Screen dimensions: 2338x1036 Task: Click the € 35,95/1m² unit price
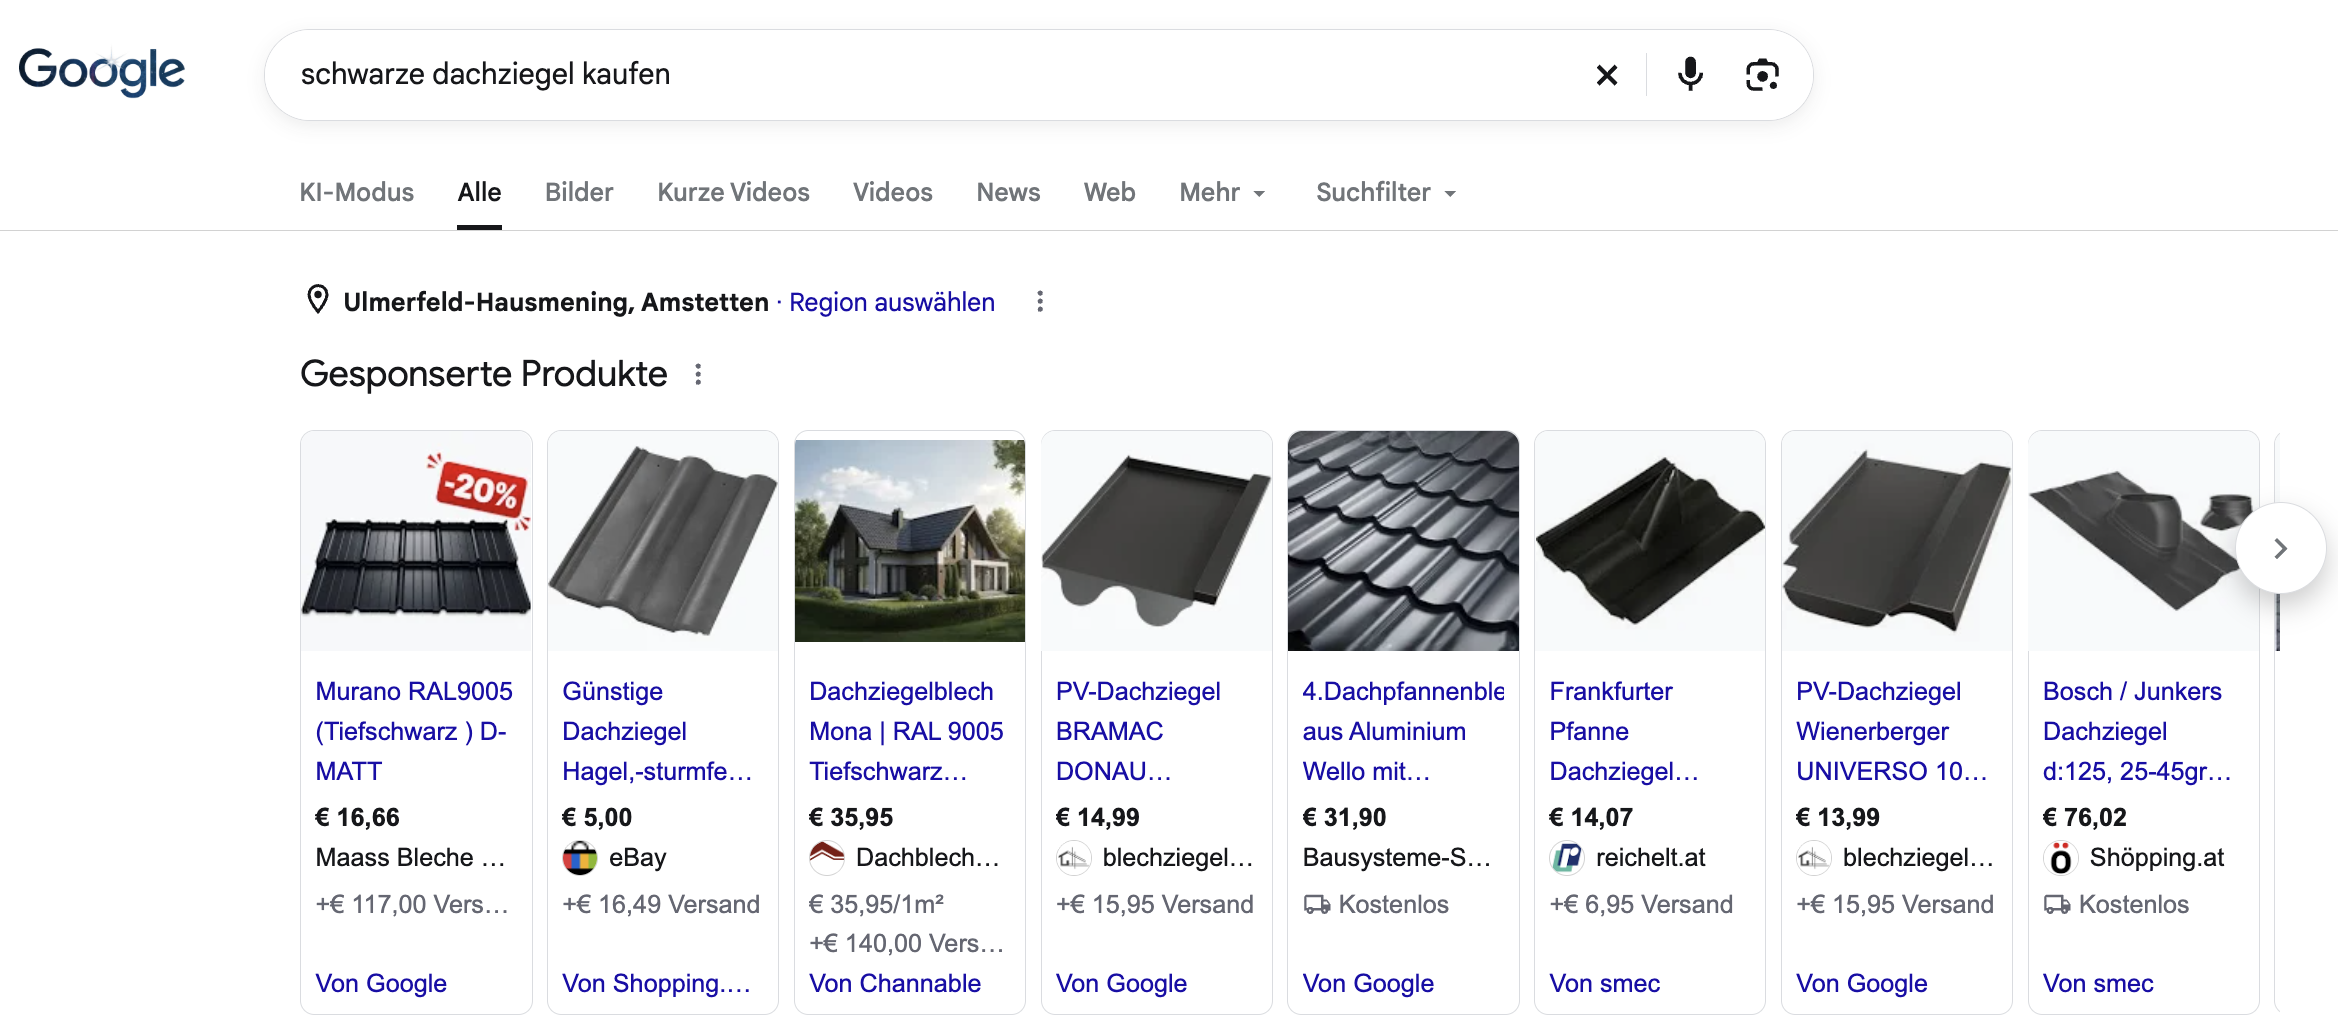(877, 904)
